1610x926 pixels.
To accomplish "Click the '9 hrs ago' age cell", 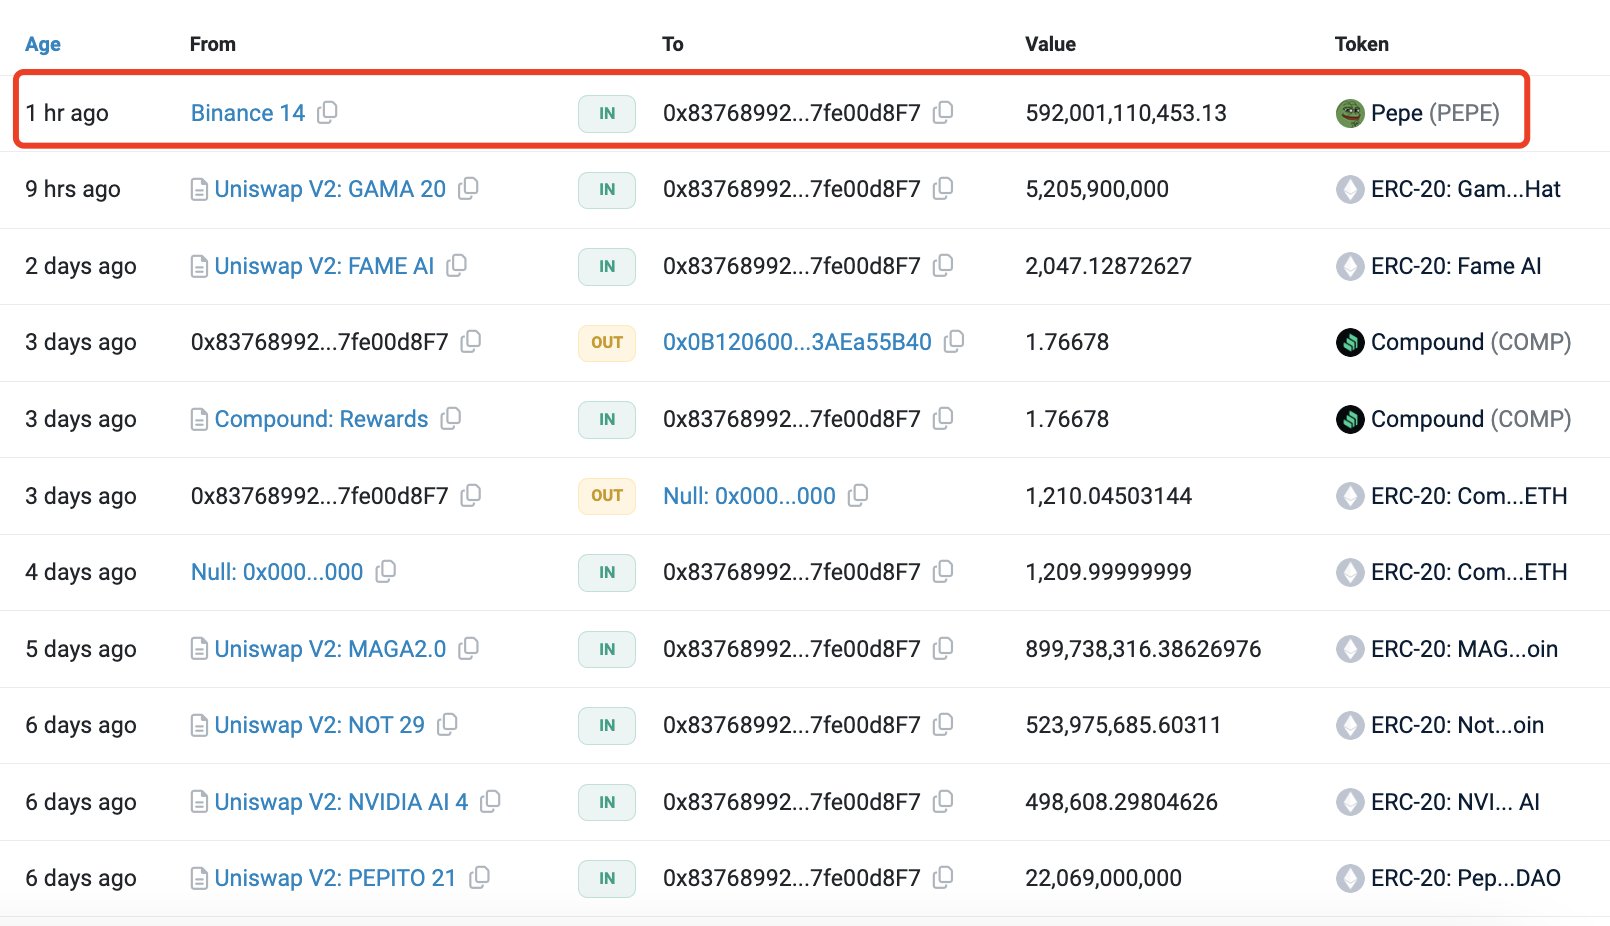I will click(73, 189).
